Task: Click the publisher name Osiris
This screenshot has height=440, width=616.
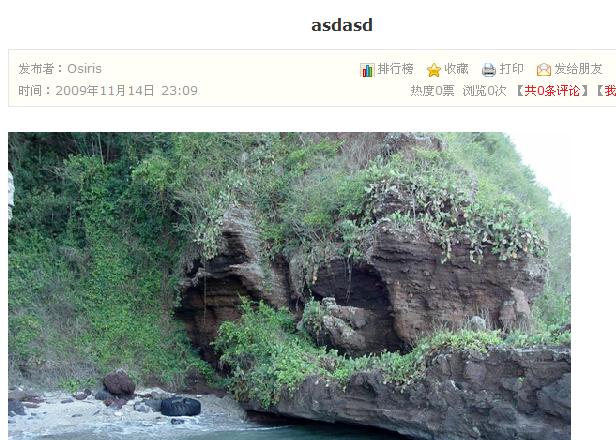Action: click(x=84, y=69)
